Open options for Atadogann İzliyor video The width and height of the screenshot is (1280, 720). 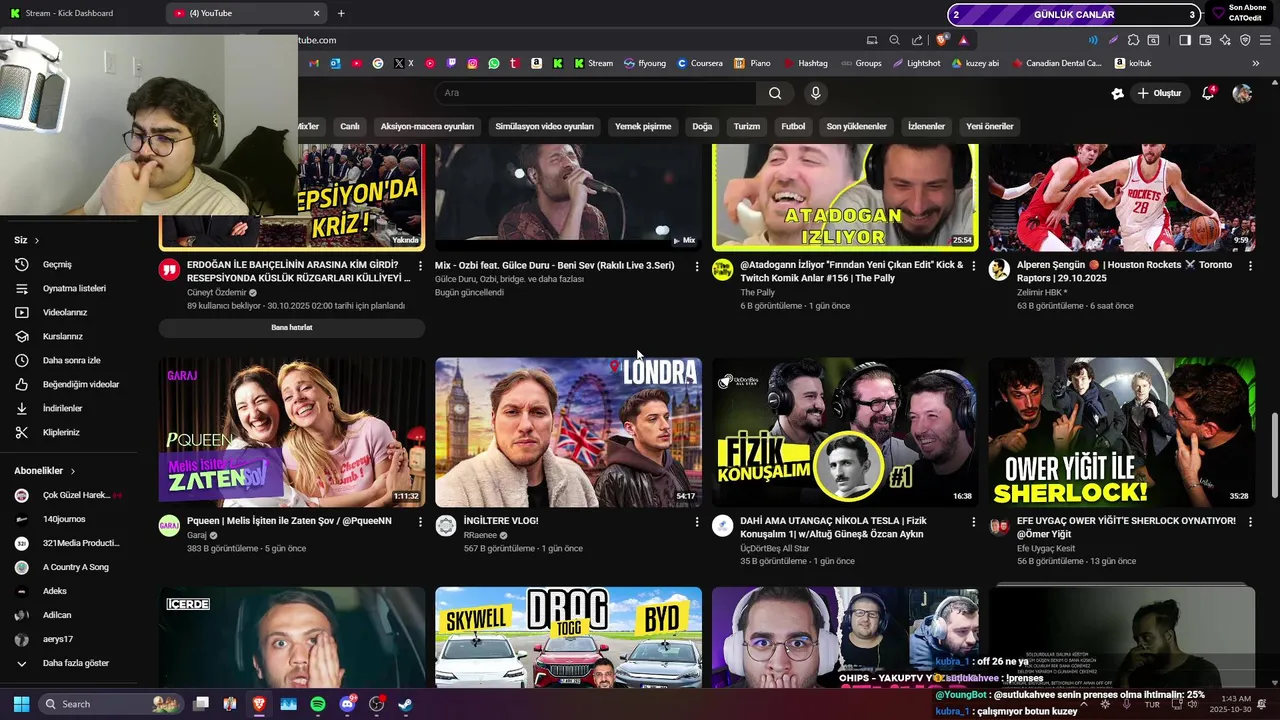click(x=973, y=266)
